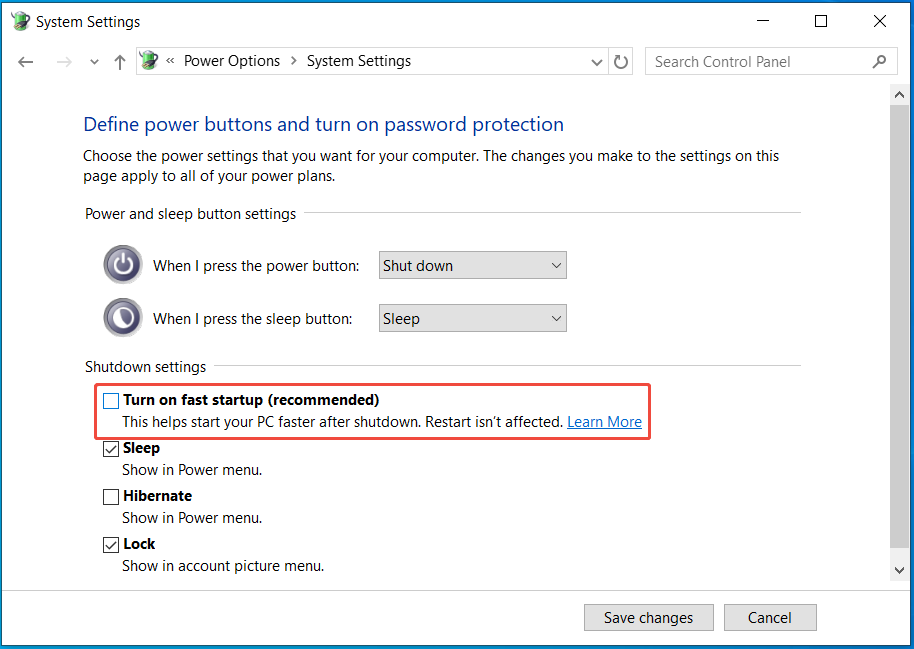Click the sleep button icon graphic
914x649 pixels.
(x=122, y=317)
